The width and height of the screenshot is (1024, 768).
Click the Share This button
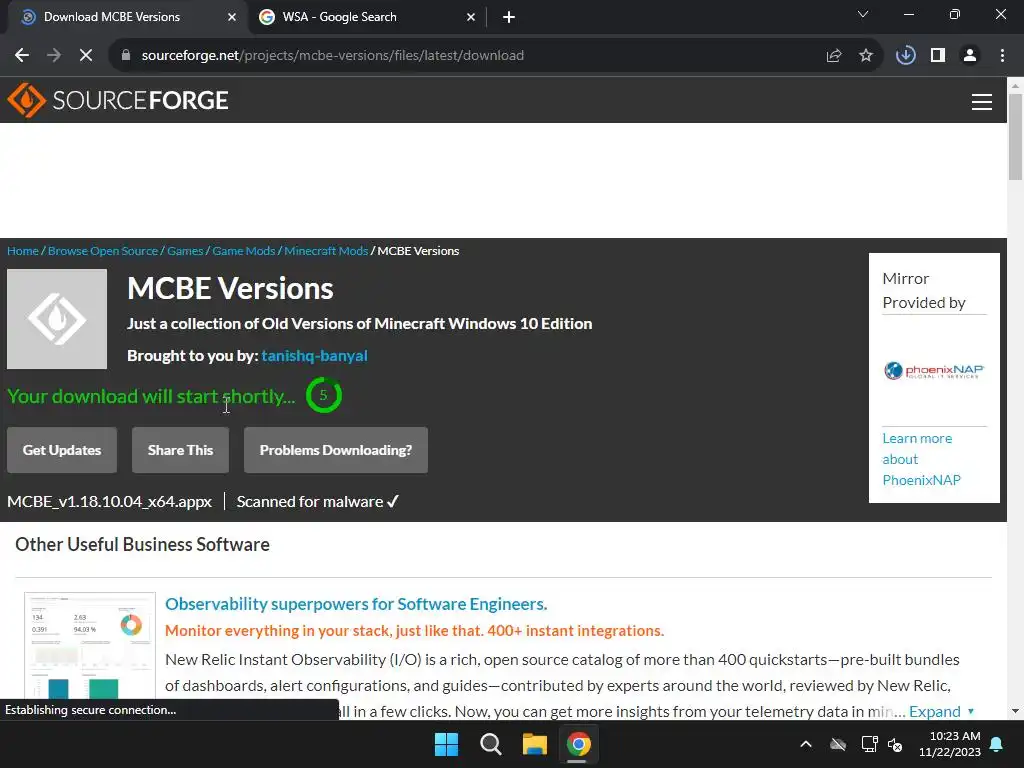point(180,450)
